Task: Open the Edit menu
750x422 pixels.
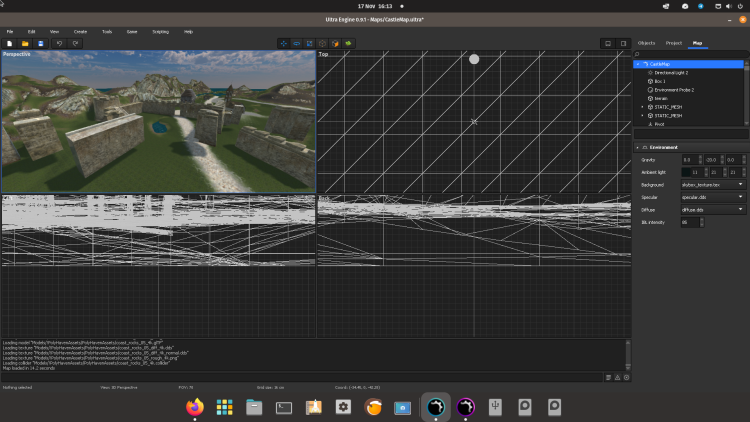Action: [x=32, y=32]
